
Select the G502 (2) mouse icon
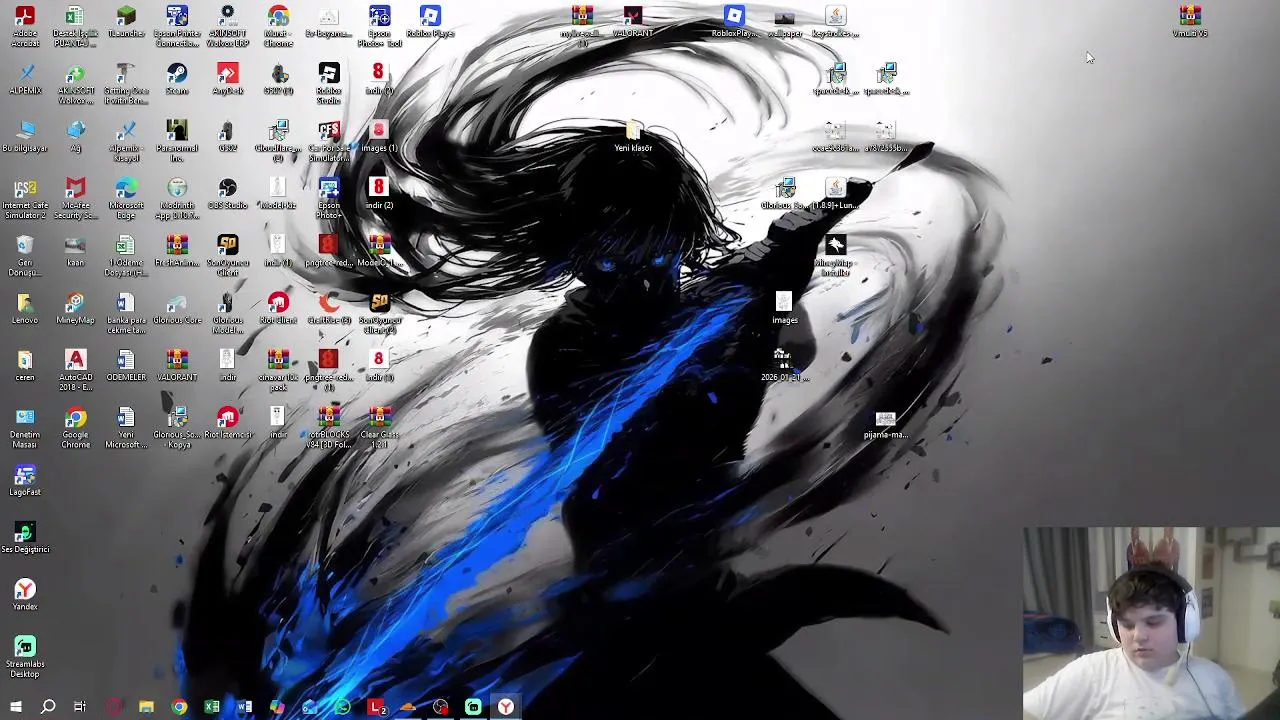click(x=278, y=80)
